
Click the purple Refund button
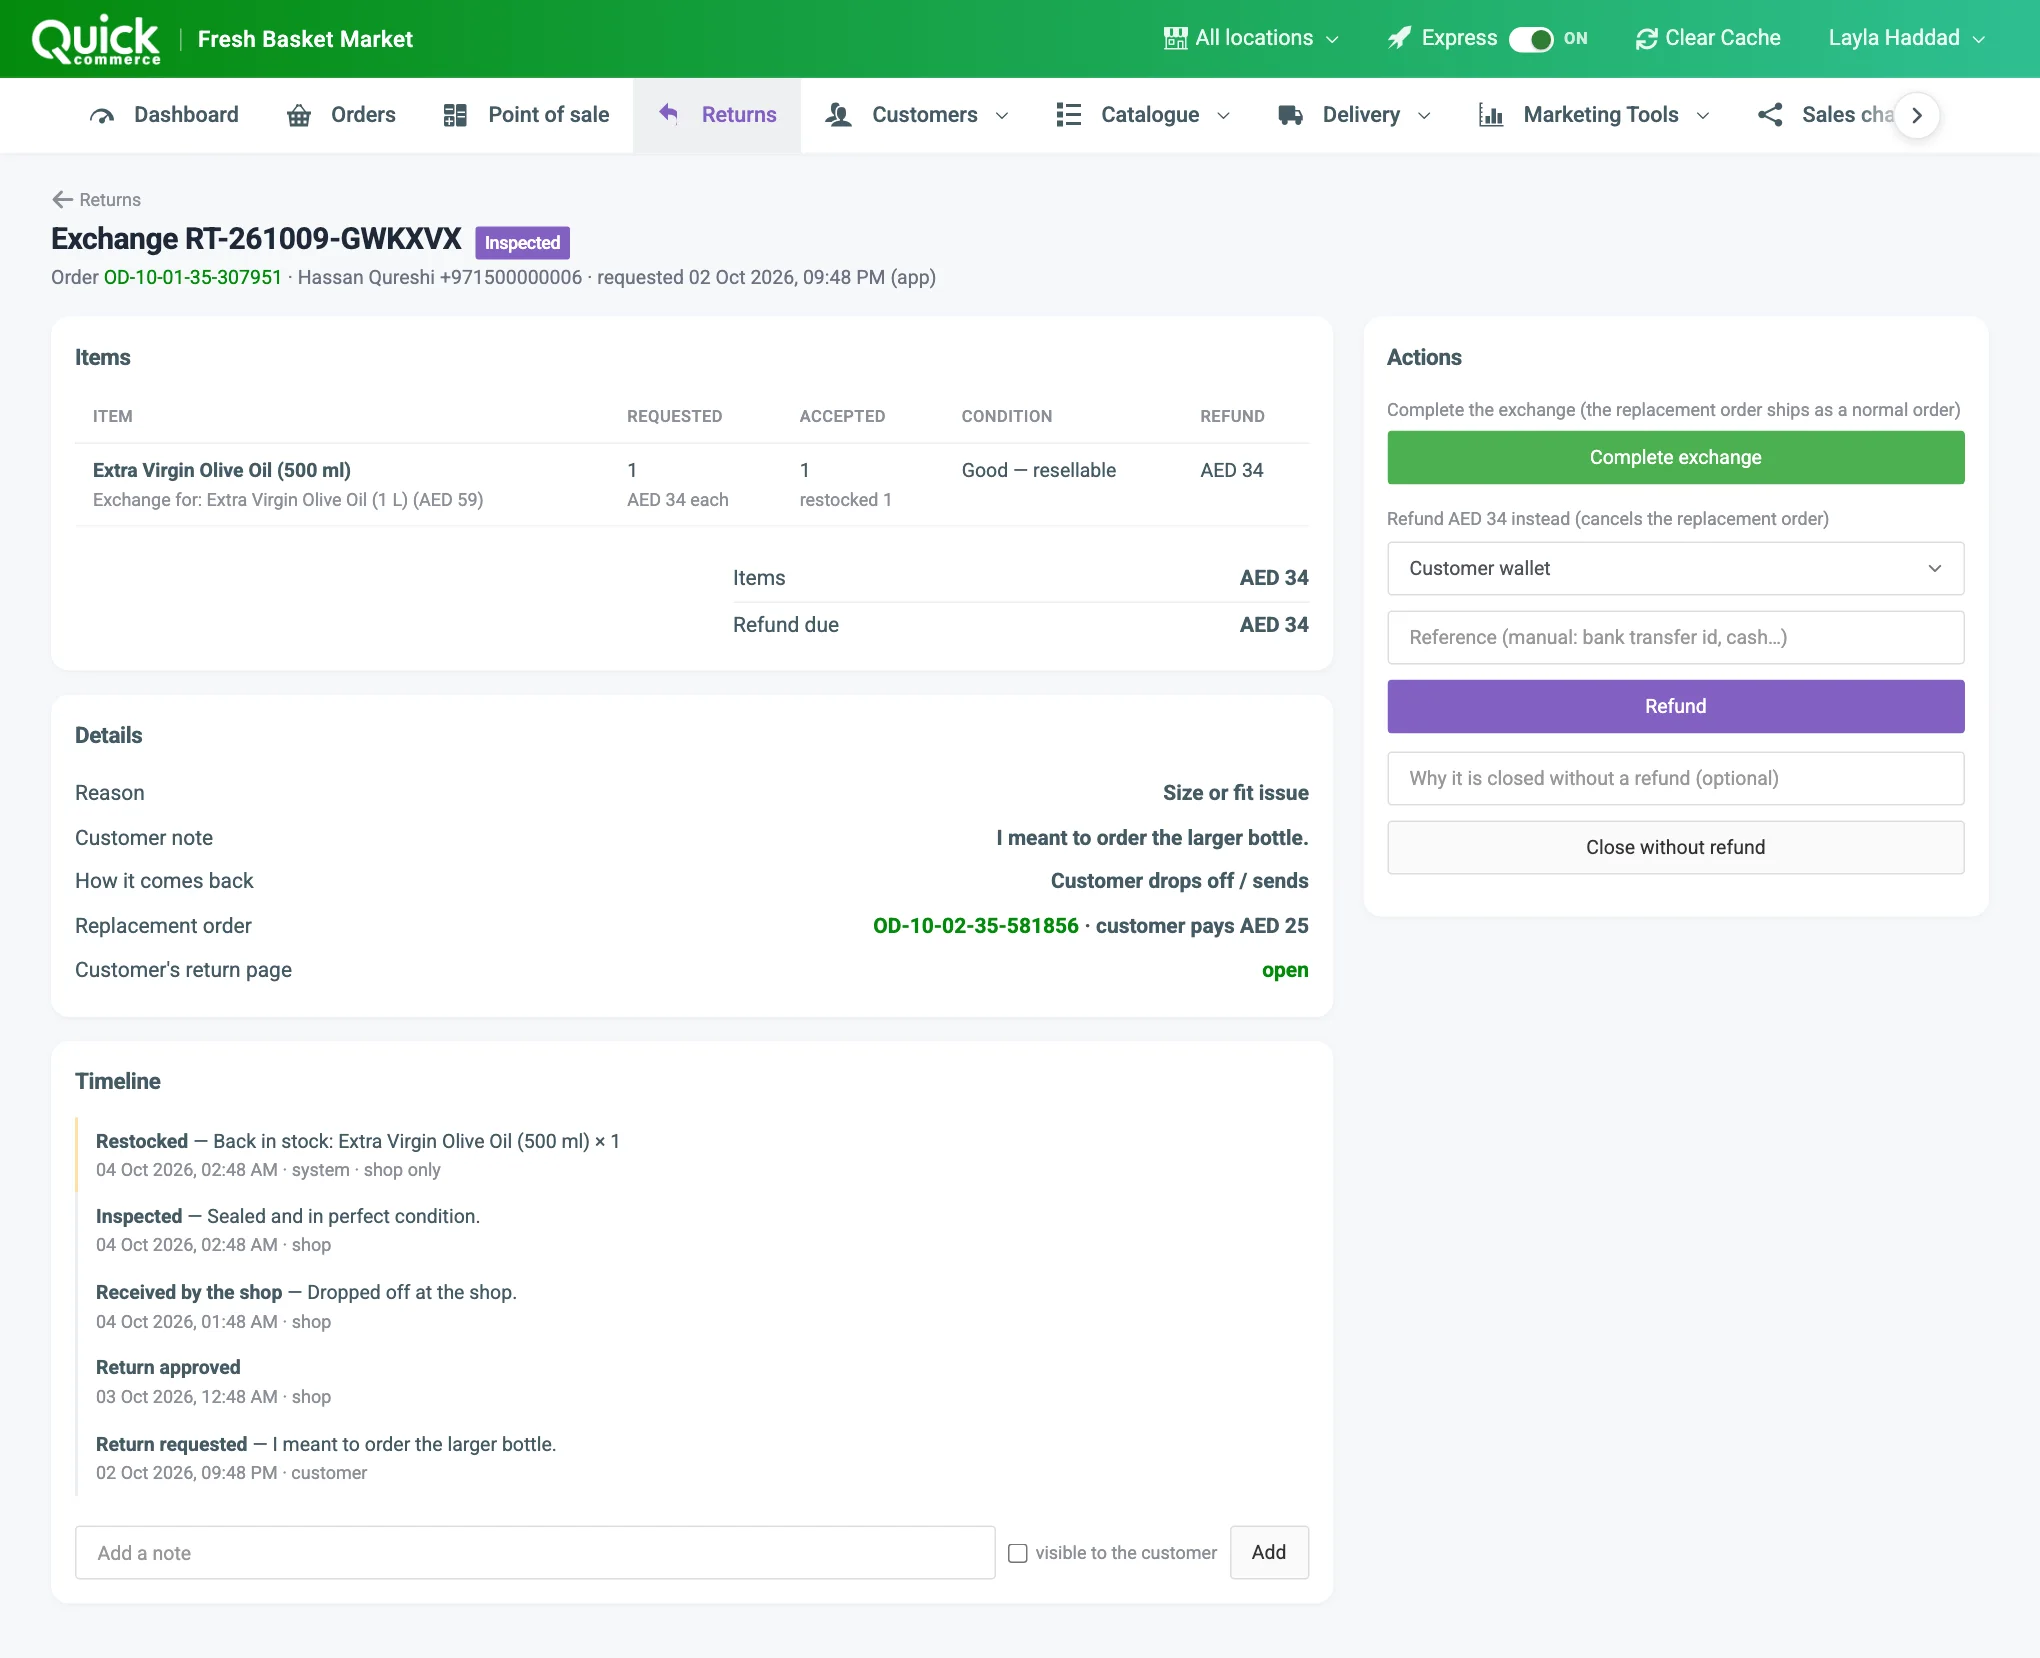click(1675, 706)
